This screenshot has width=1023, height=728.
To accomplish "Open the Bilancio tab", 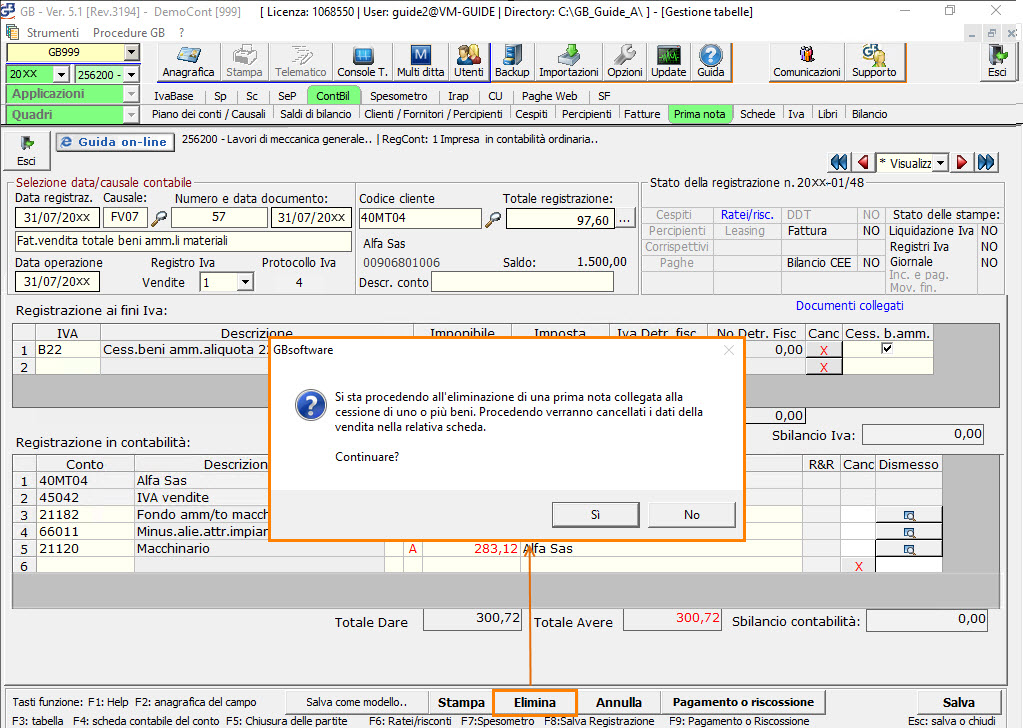I will 869,114.
